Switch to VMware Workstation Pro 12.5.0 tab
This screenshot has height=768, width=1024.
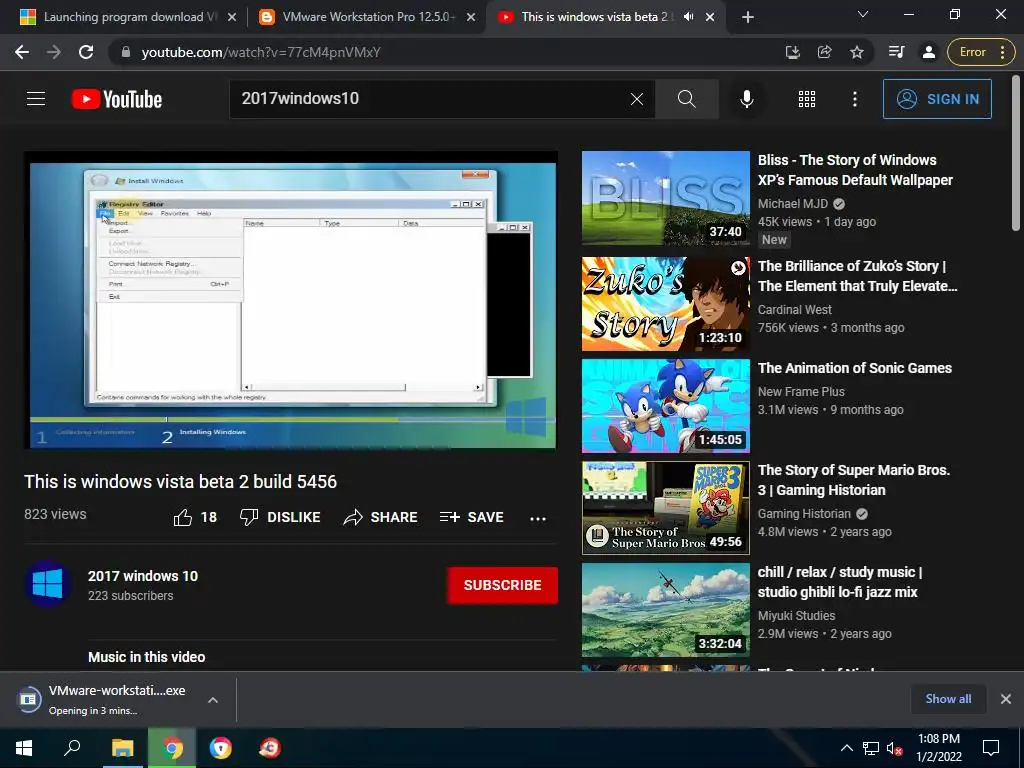pyautogui.click(x=367, y=17)
